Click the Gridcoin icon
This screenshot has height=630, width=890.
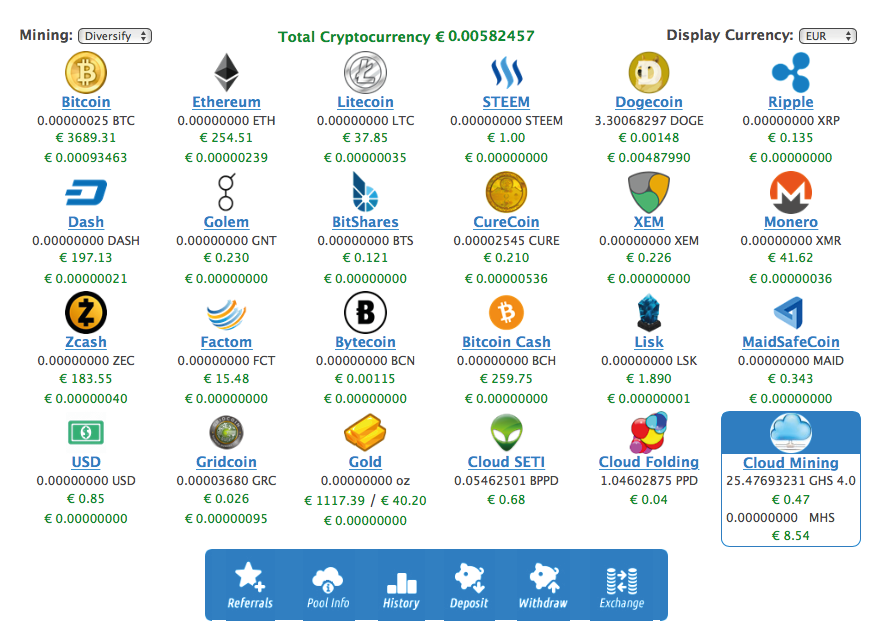coord(226,433)
